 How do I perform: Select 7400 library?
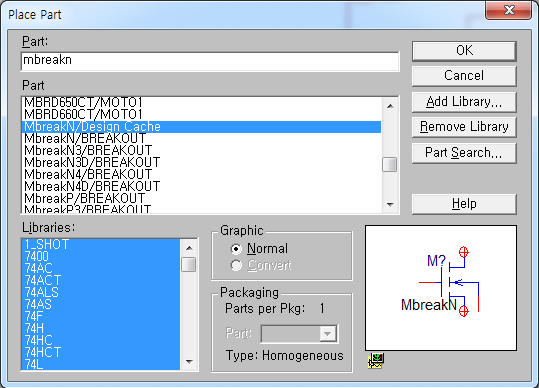click(101, 256)
